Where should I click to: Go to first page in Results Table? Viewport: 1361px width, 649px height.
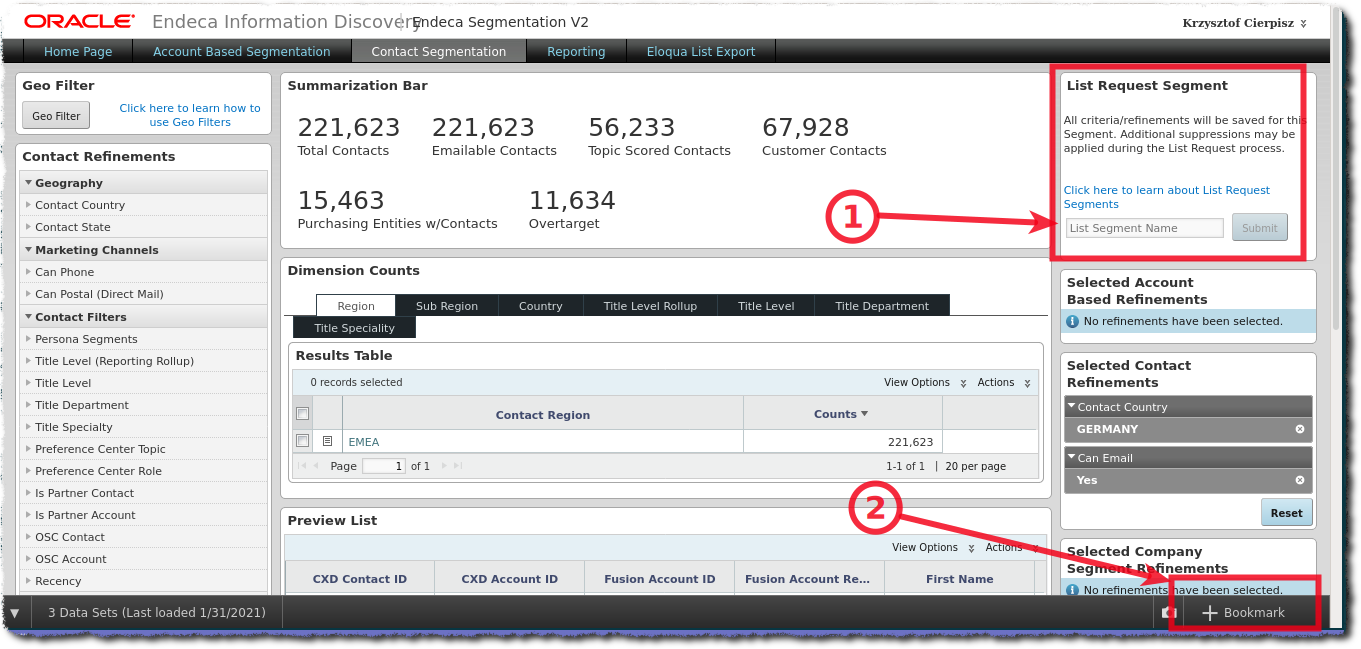tap(302, 466)
